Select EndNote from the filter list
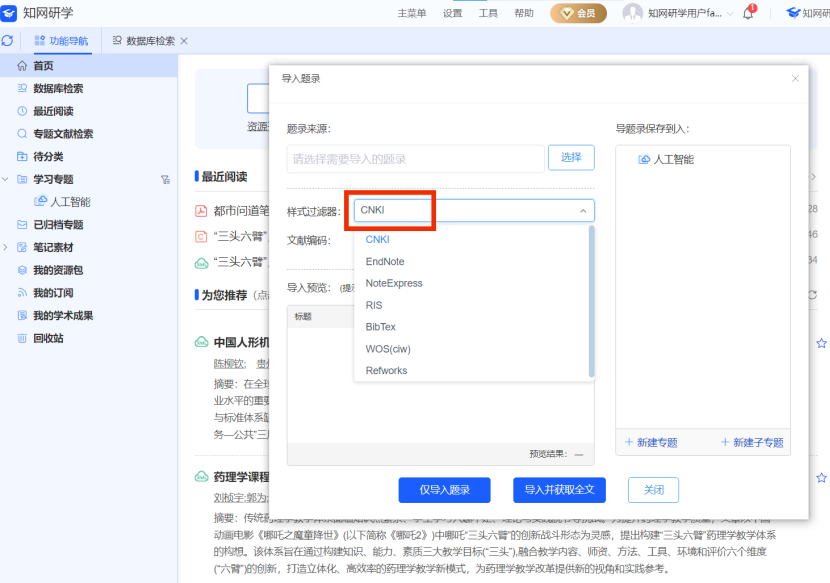The width and height of the screenshot is (830, 583). 385,261
